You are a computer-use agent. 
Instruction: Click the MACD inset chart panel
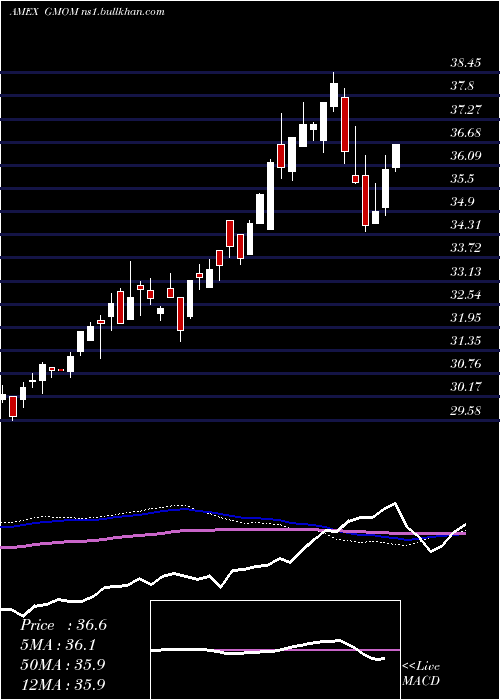click(275, 650)
